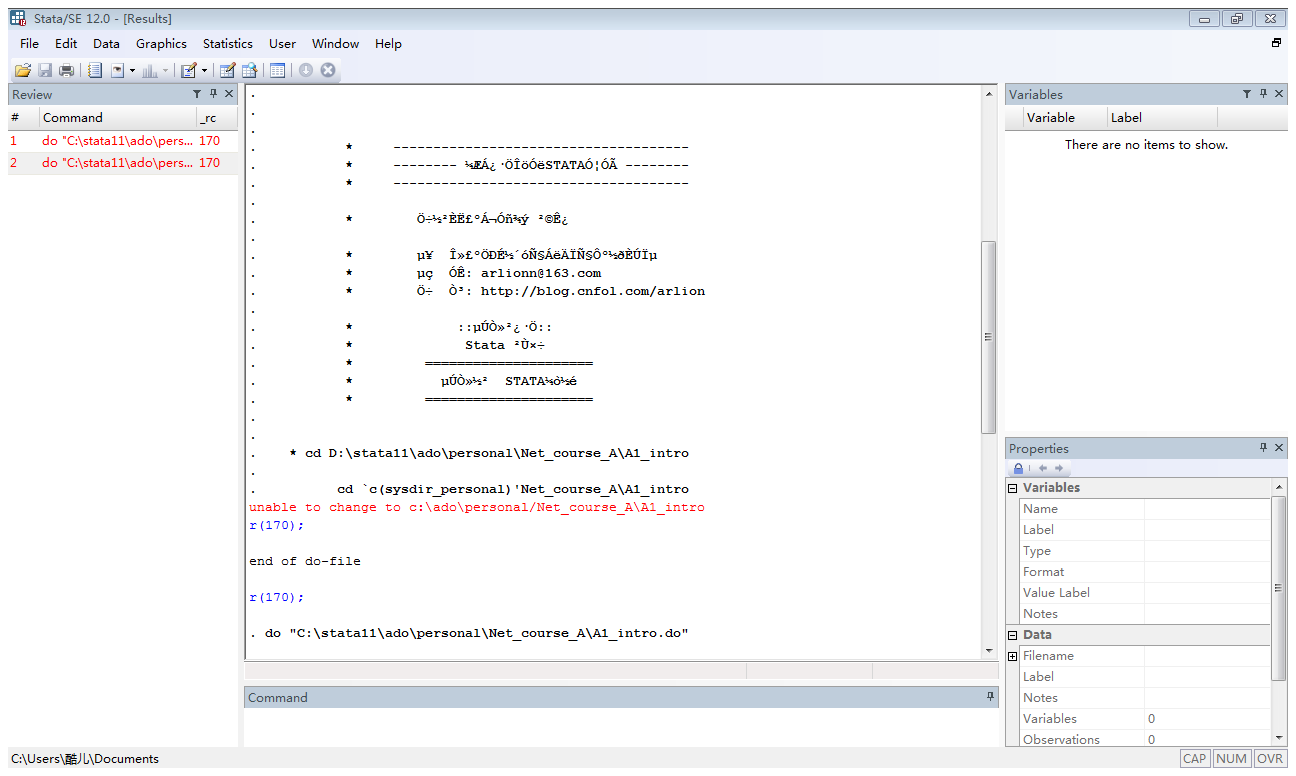Close the Properties panel
Screen dimensions: 1296x776
coord(1279,448)
